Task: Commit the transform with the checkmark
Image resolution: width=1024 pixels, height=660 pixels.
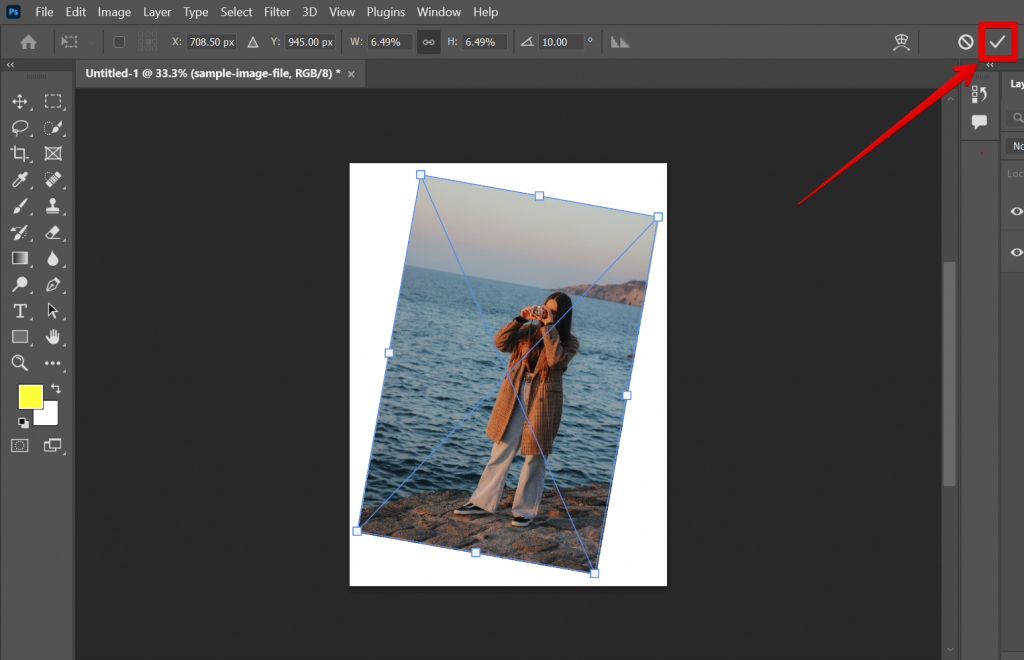Action: pyautogui.click(x=1000, y=41)
